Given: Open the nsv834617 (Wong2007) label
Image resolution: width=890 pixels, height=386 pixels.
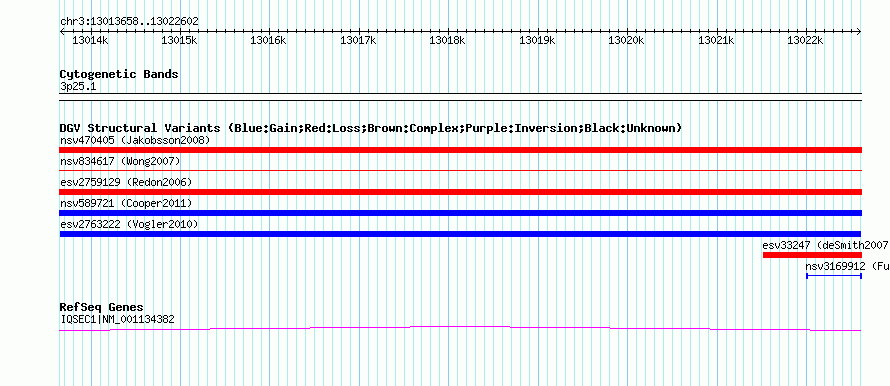Looking at the screenshot, I should point(120,161).
